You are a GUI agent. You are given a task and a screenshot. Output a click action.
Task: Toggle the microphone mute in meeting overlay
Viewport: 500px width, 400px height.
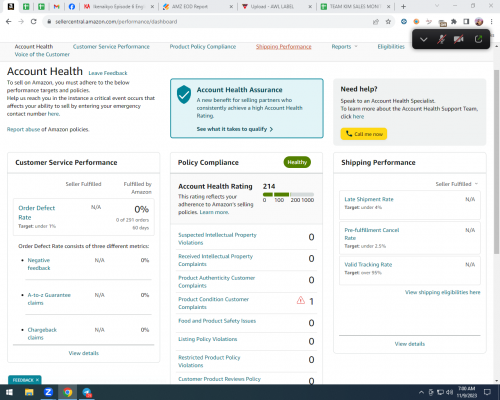point(441,39)
